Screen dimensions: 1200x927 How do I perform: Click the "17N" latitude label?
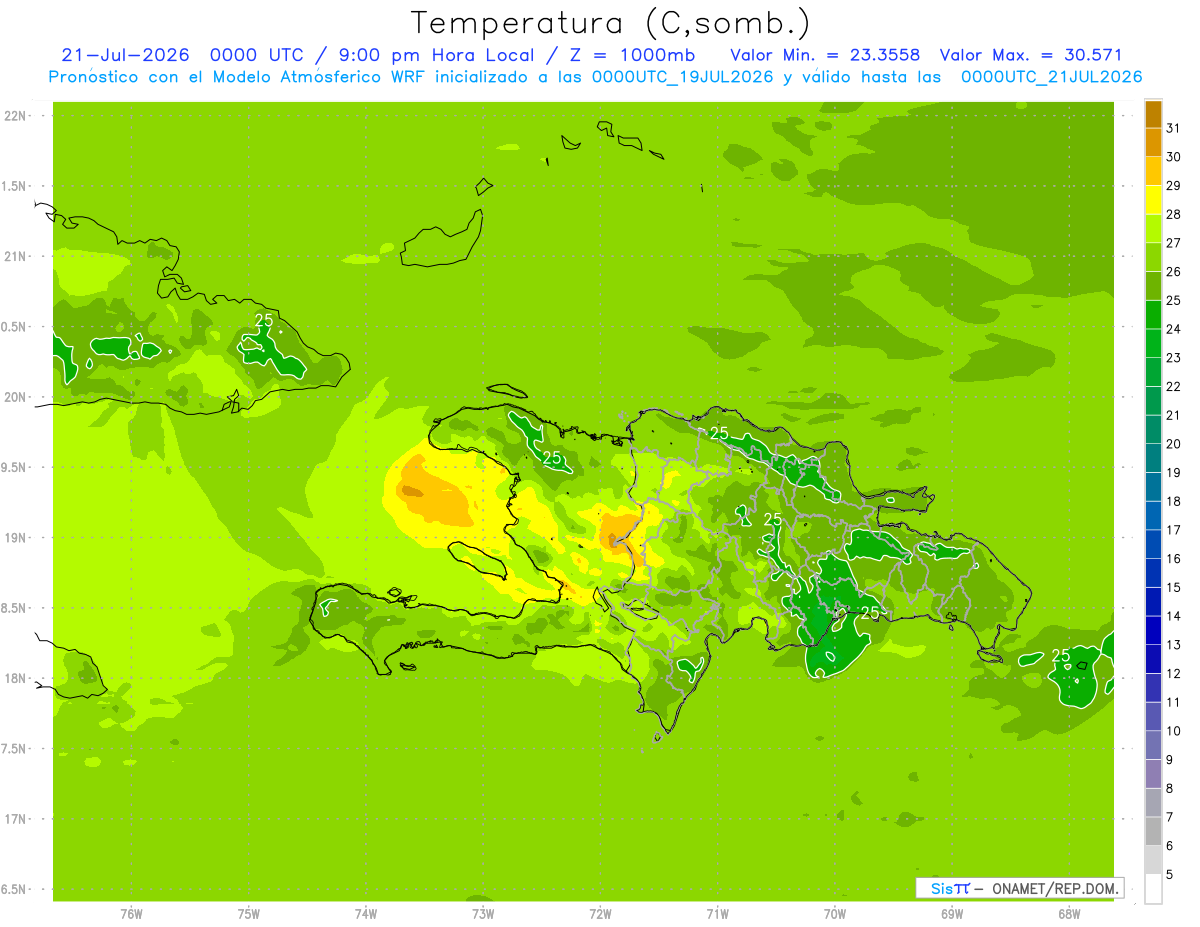(16, 819)
